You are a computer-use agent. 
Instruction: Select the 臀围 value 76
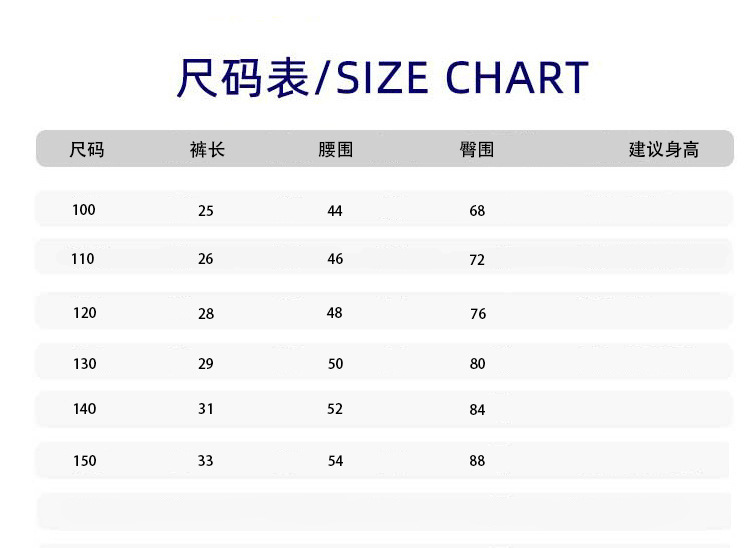(478, 314)
